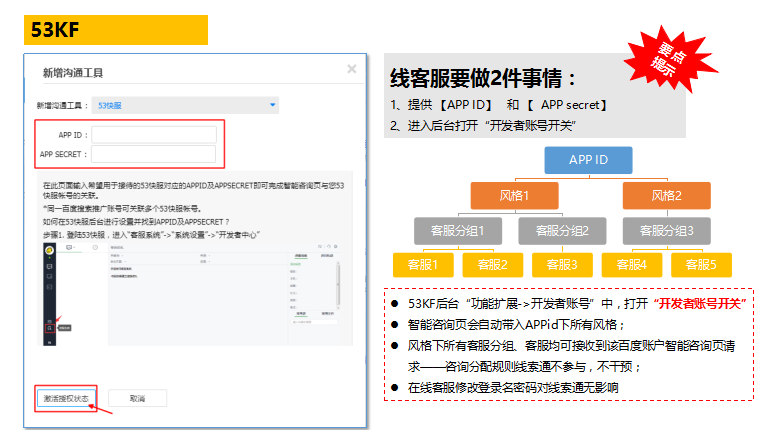Select the yellow 客服5 box
This screenshot has width=778, height=430.
pyautogui.click(x=701, y=265)
